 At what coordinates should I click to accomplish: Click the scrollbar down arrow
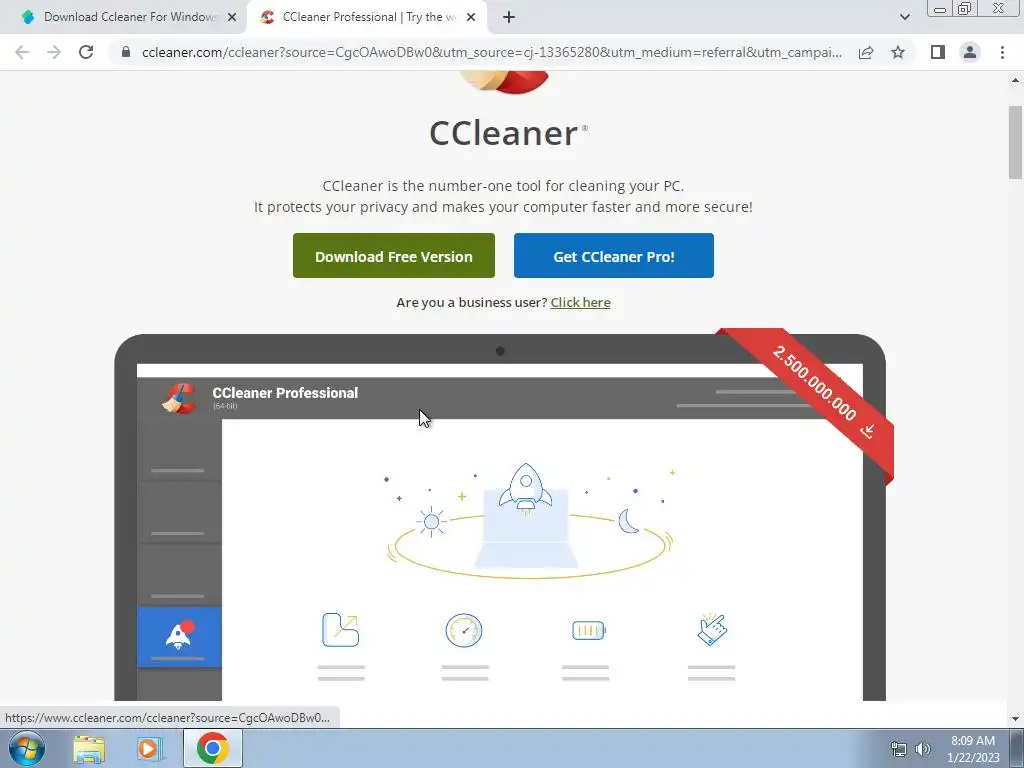tap(1015, 719)
